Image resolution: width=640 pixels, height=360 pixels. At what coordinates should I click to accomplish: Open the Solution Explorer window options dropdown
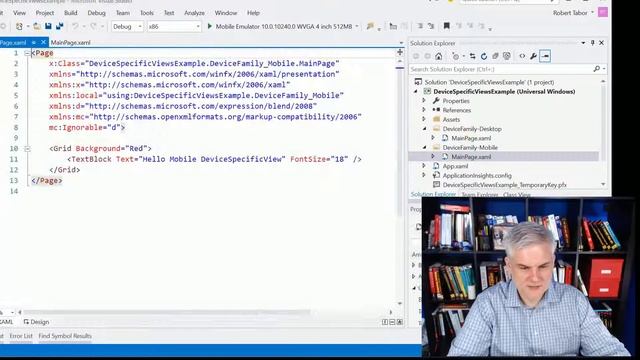pos(583,43)
